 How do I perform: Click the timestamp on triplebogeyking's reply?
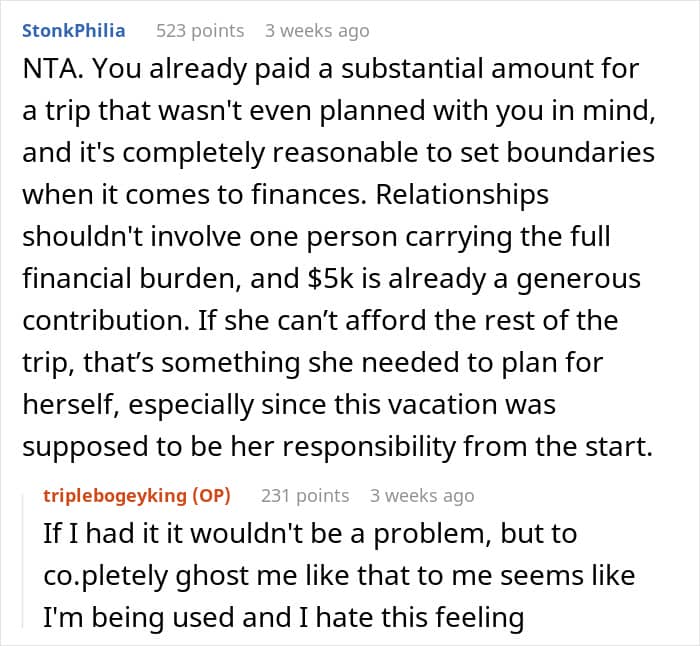[x=421, y=495]
